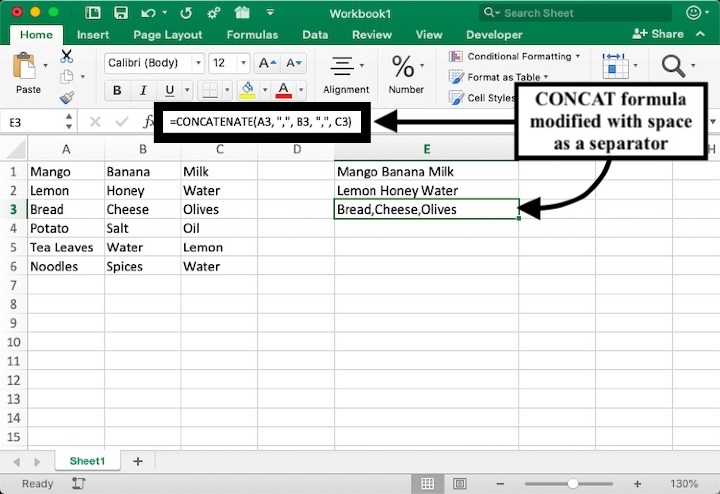Cancel the formula entry with X
Image resolution: width=720 pixels, height=494 pixels.
(x=95, y=122)
